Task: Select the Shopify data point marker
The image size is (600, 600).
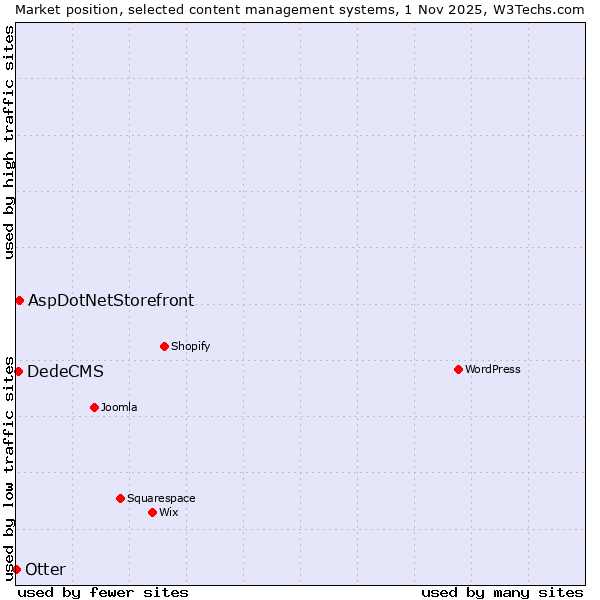Action: click(164, 346)
